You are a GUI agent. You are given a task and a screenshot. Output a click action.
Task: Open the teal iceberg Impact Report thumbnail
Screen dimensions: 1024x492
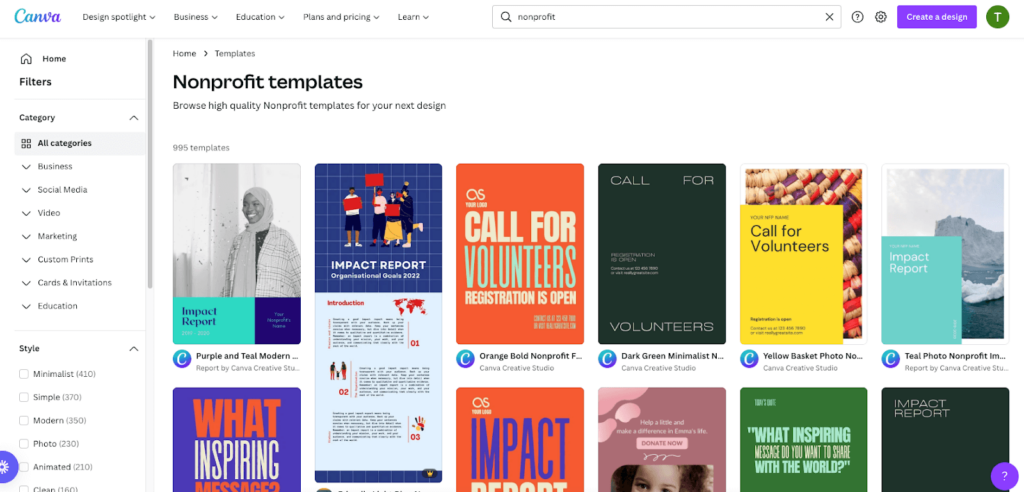945,254
